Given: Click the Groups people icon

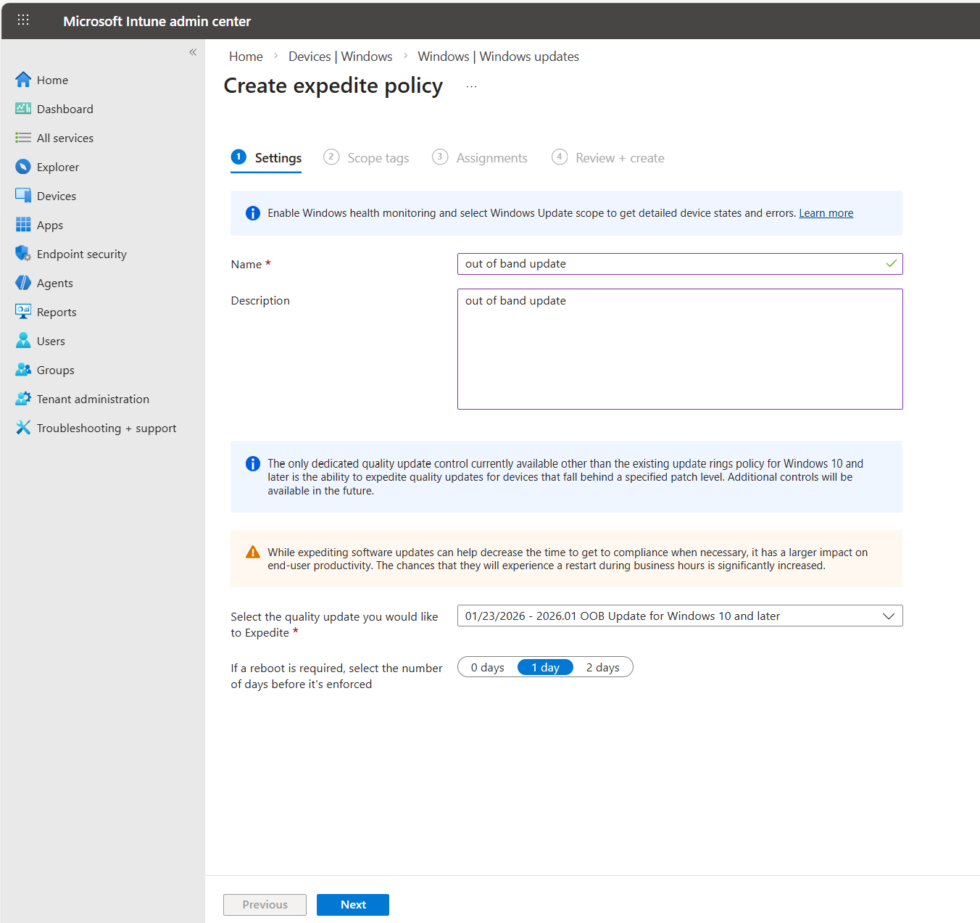Looking at the screenshot, I should [23, 369].
